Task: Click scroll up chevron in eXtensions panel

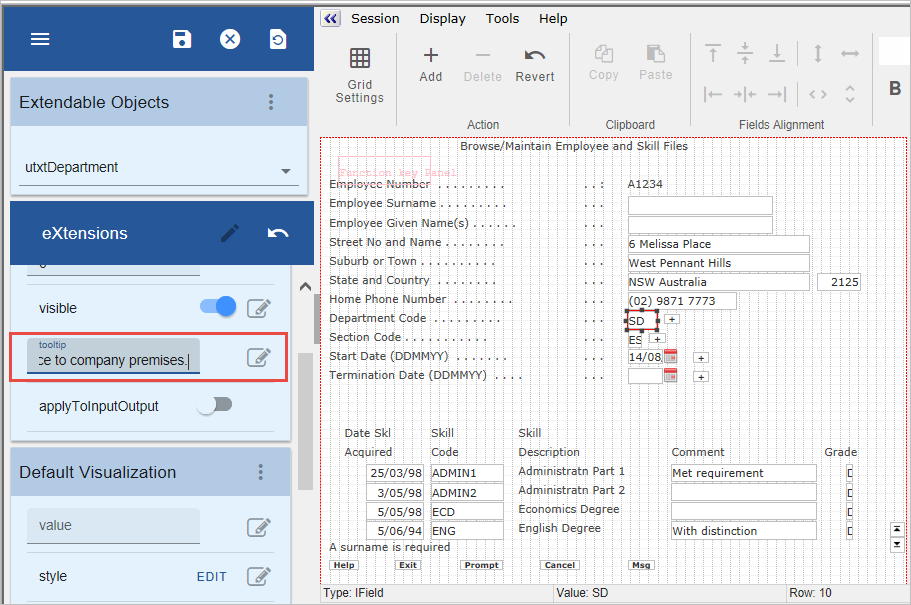Action: click(x=305, y=287)
